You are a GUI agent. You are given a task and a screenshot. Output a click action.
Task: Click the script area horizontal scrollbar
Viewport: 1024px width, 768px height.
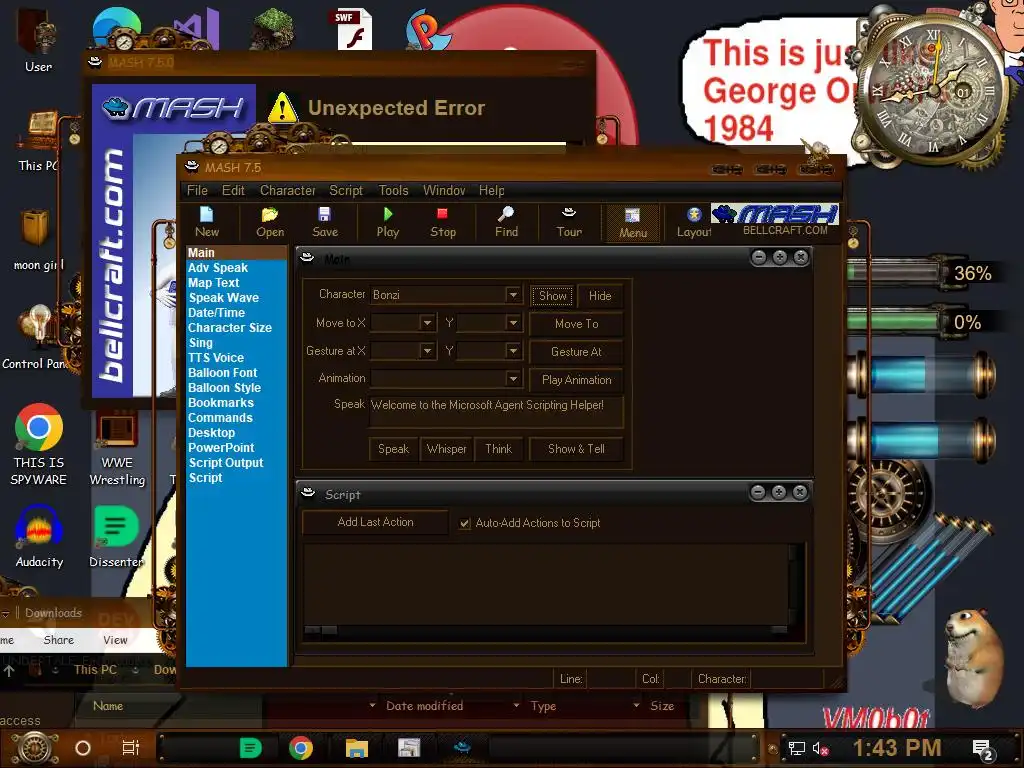[546, 630]
